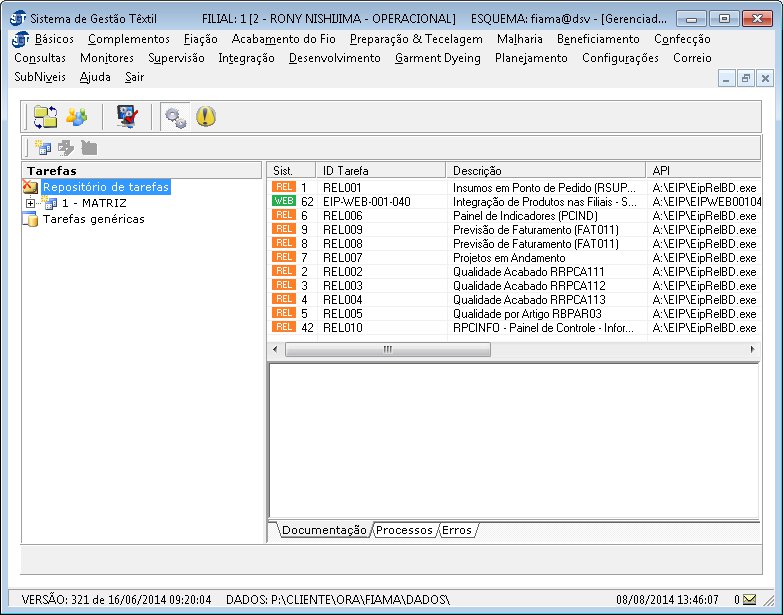Open the Fiação menu
Viewport: 783px width, 615px height.
tap(200, 39)
